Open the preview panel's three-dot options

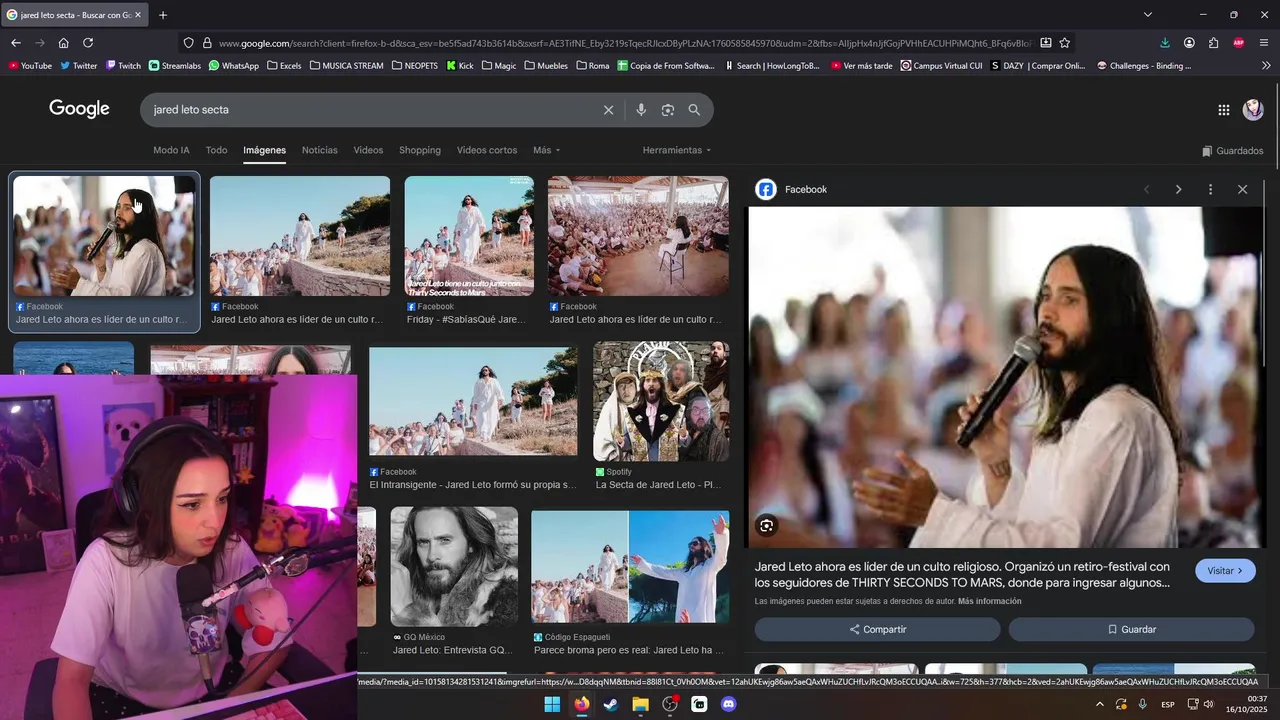click(x=1210, y=189)
